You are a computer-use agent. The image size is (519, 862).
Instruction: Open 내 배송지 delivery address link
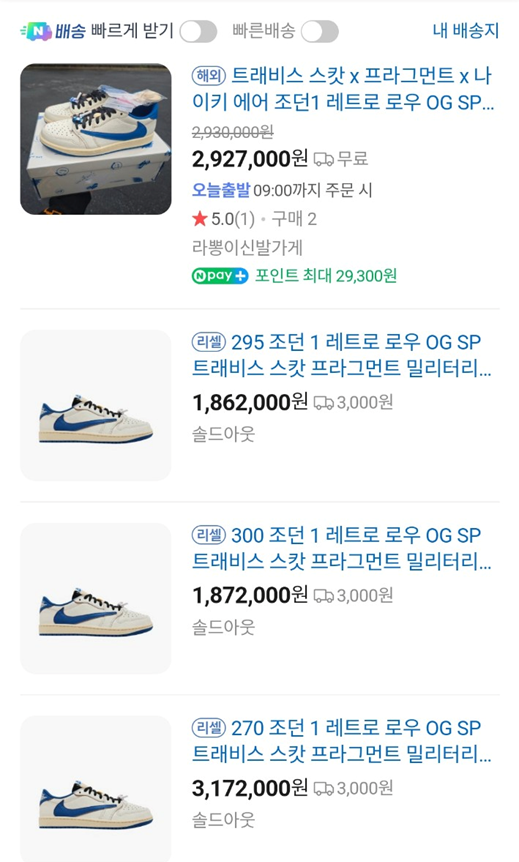click(466, 31)
